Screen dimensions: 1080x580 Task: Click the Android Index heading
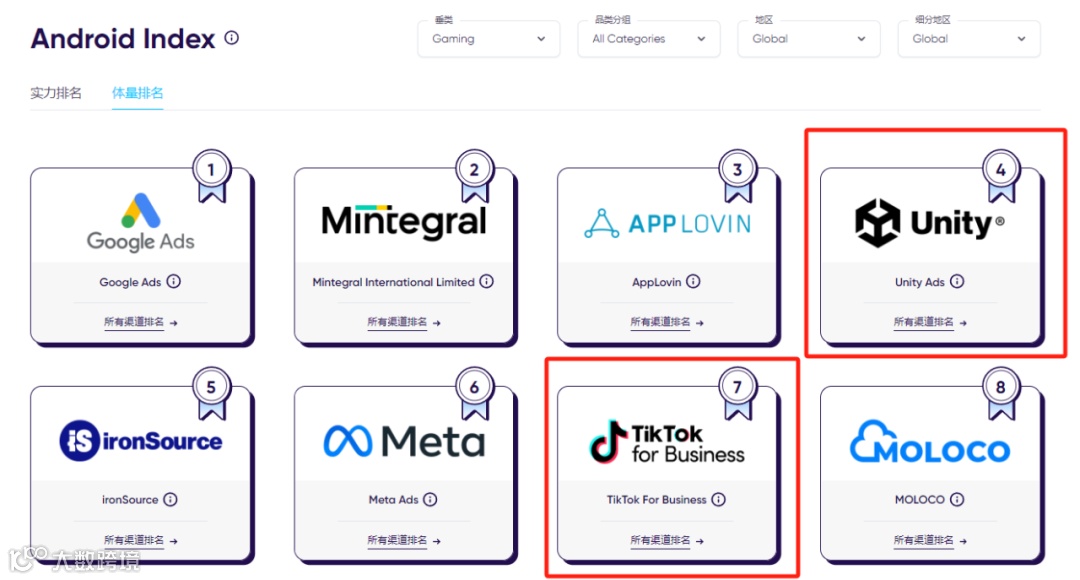click(x=123, y=39)
